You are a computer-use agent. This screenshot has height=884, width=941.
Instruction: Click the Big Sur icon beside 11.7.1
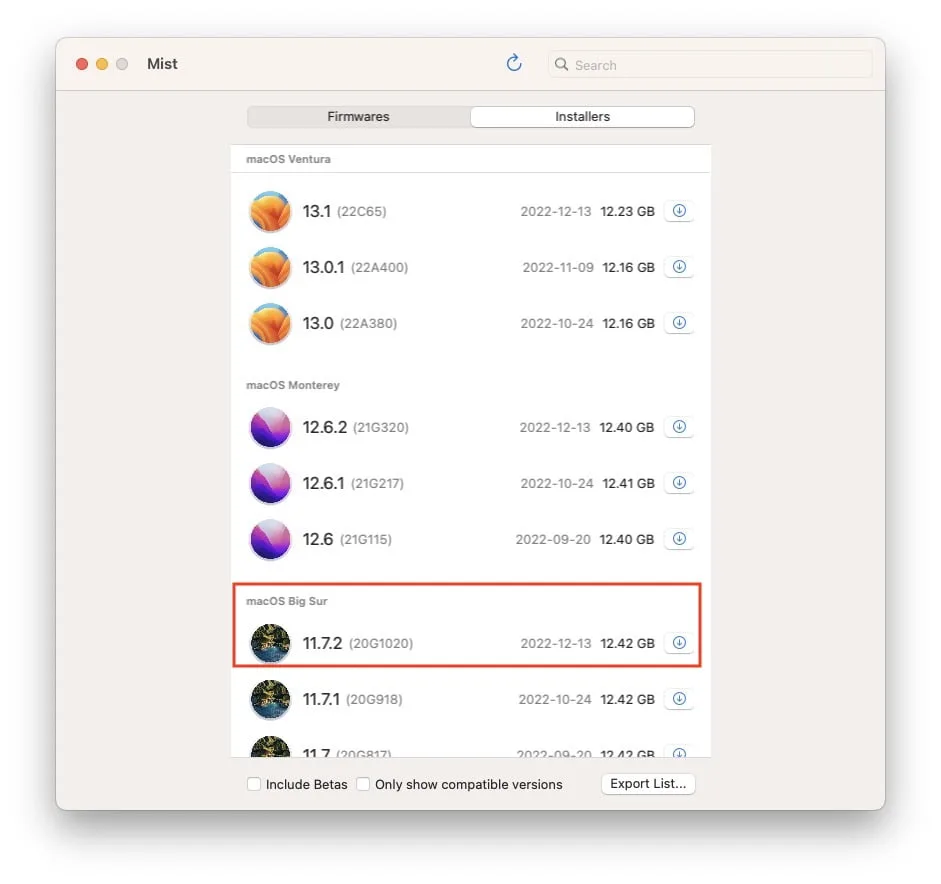pos(270,699)
